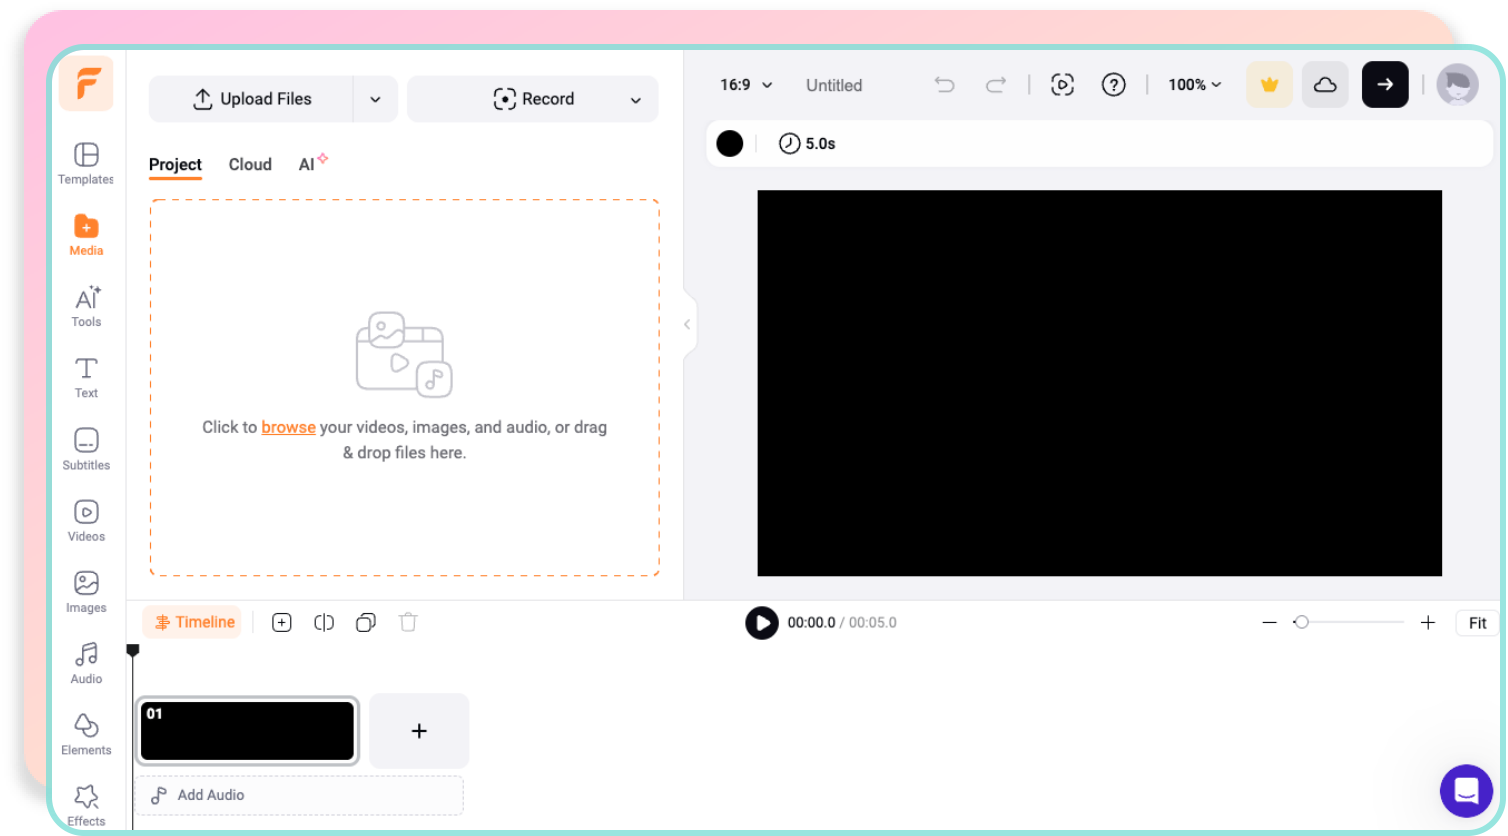The image size is (1508, 836).
Task: Add a new scene with the plus tile
Action: tap(418, 730)
